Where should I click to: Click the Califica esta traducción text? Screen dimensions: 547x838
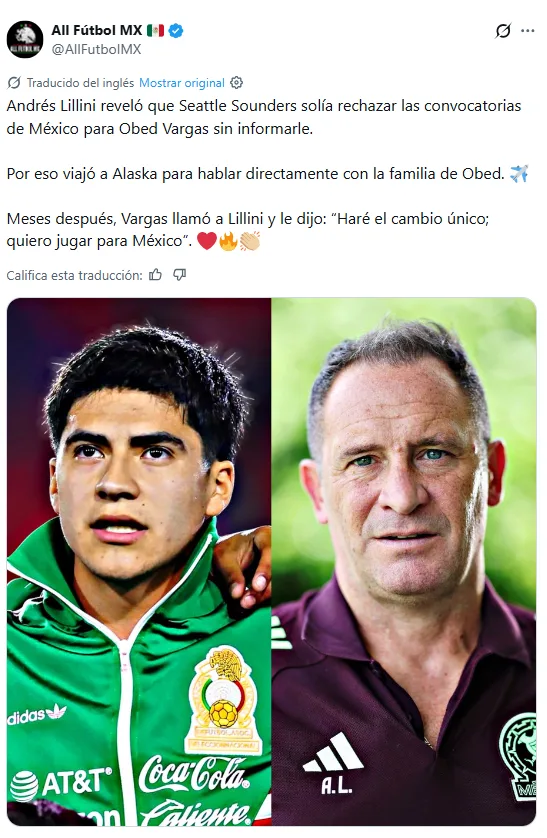coord(74,275)
